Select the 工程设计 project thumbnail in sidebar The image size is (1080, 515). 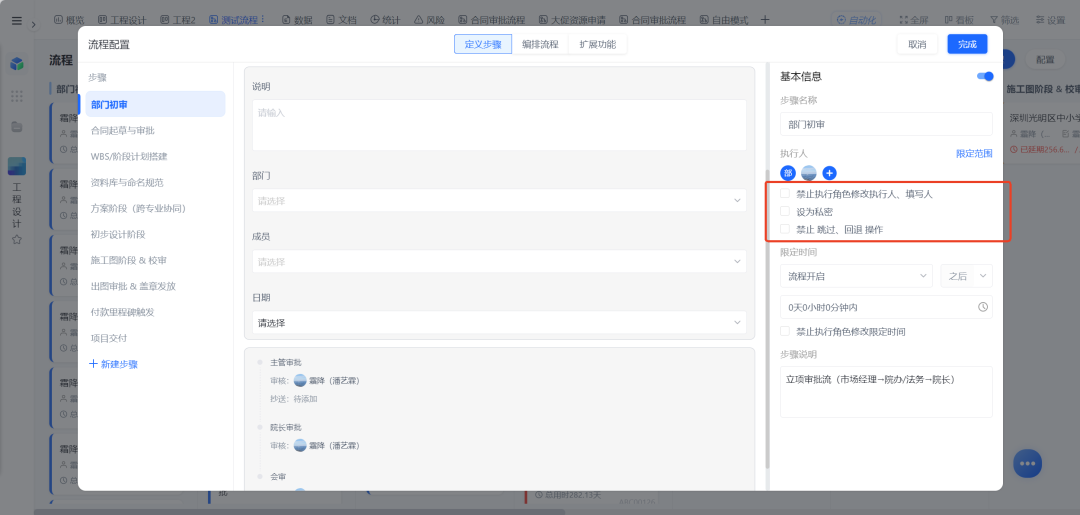(x=17, y=166)
